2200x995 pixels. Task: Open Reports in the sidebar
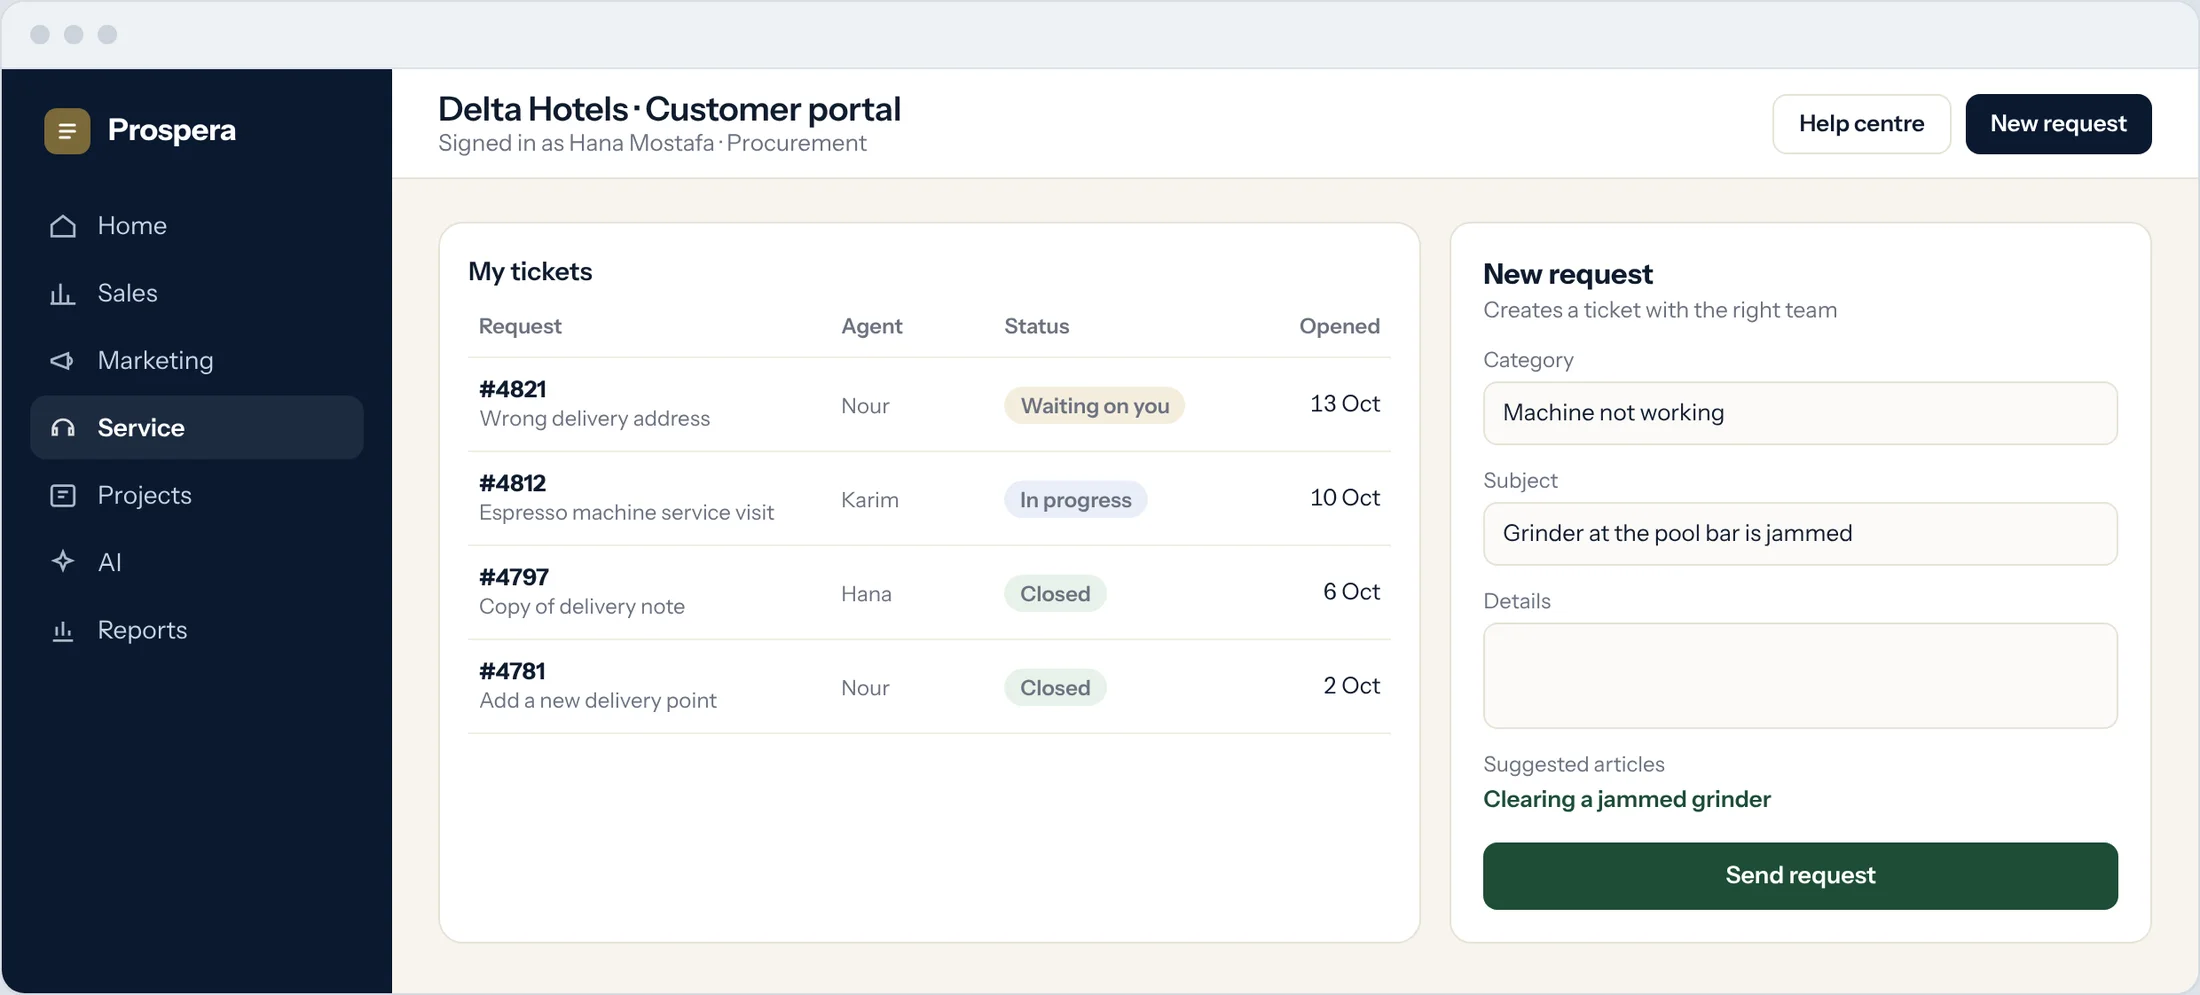coord(197,631)
